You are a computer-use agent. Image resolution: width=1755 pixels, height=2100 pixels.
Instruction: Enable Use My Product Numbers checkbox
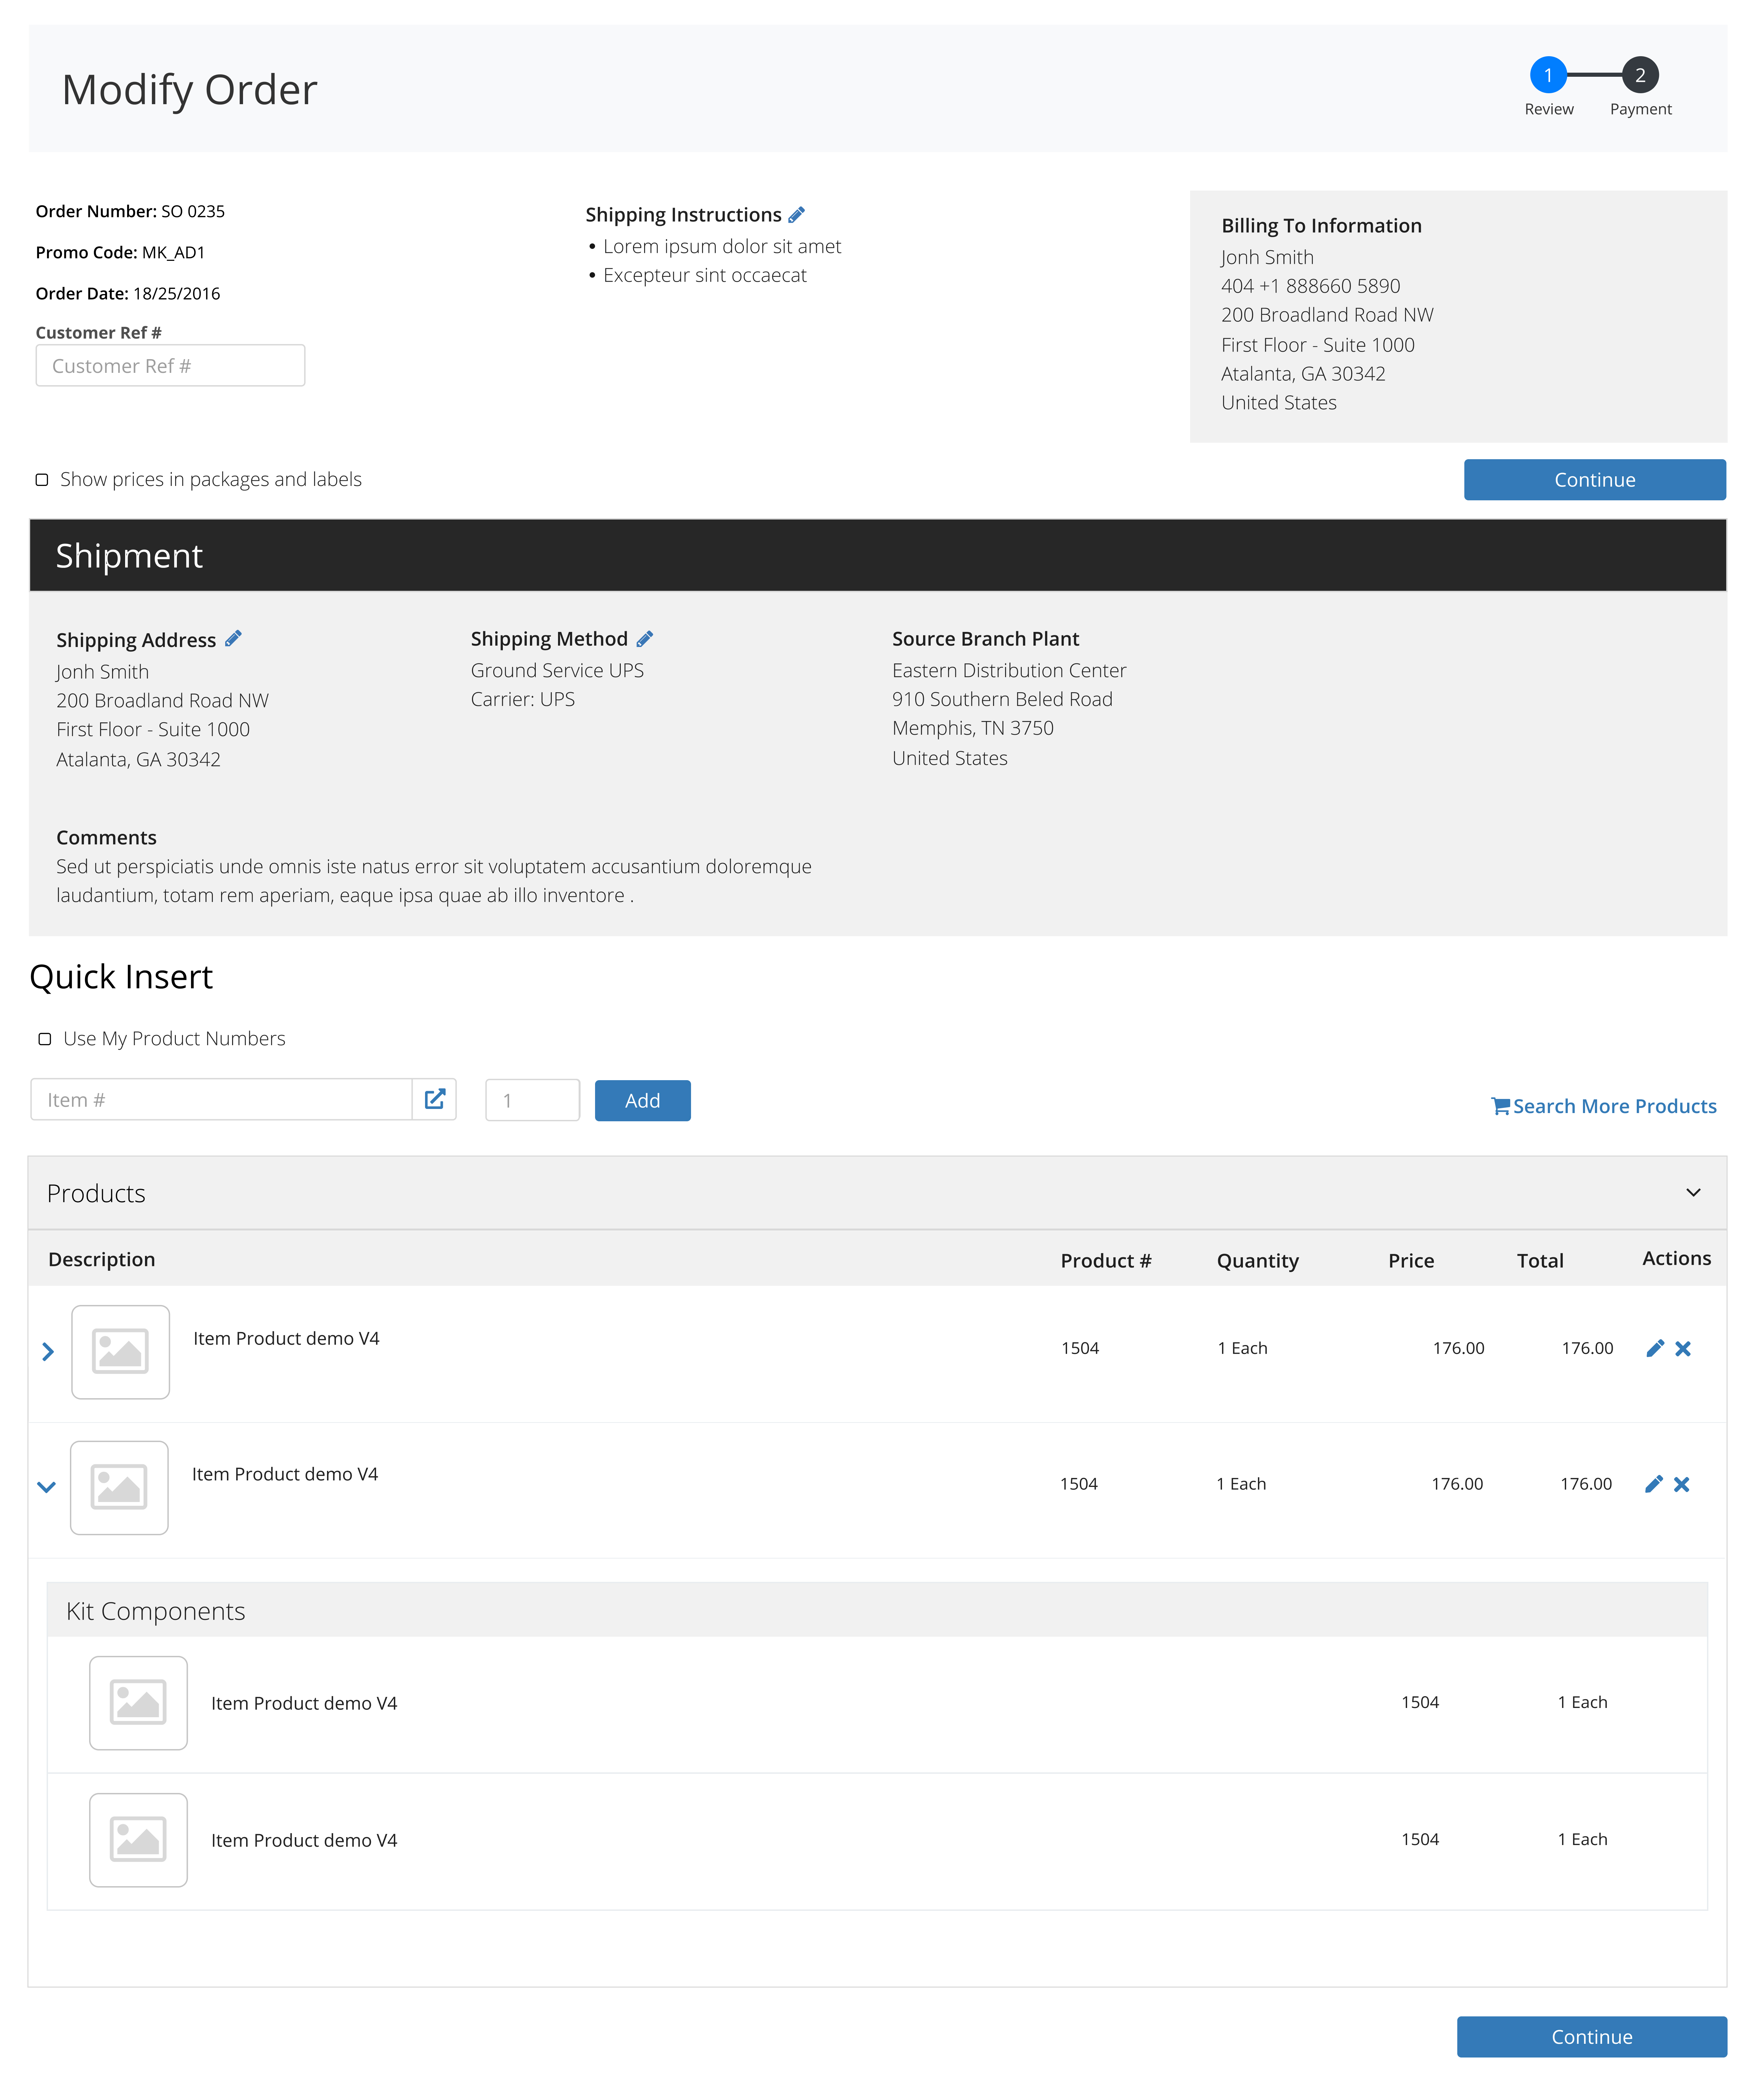45,1039
